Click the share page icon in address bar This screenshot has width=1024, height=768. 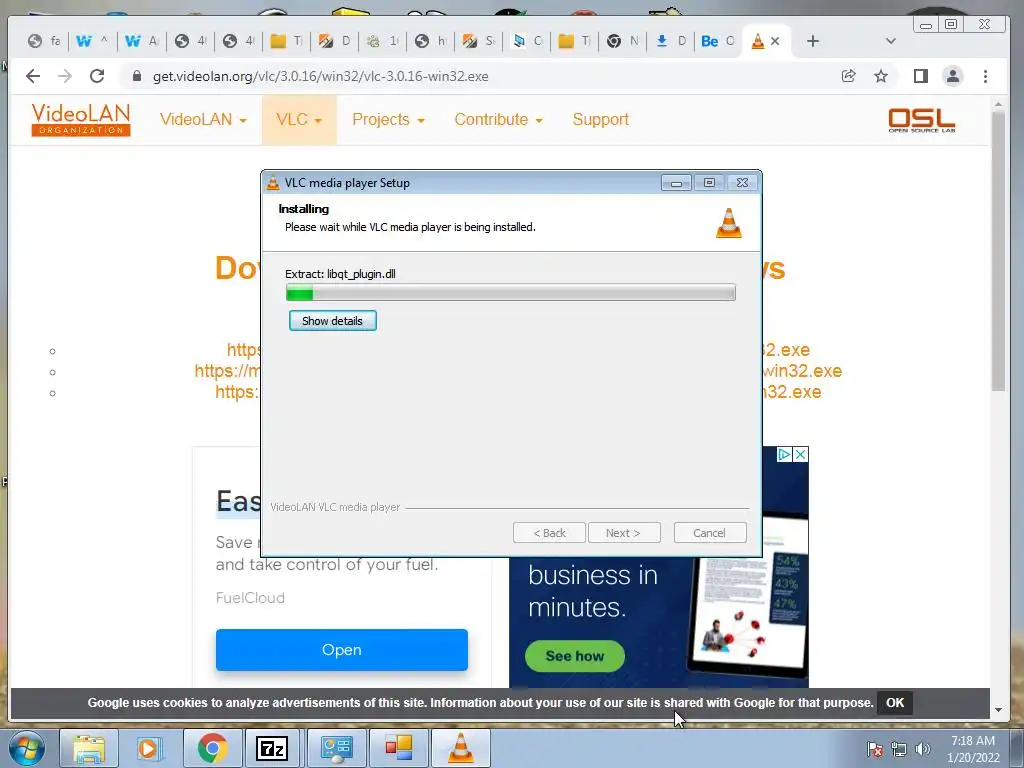[x=848, y=76]
